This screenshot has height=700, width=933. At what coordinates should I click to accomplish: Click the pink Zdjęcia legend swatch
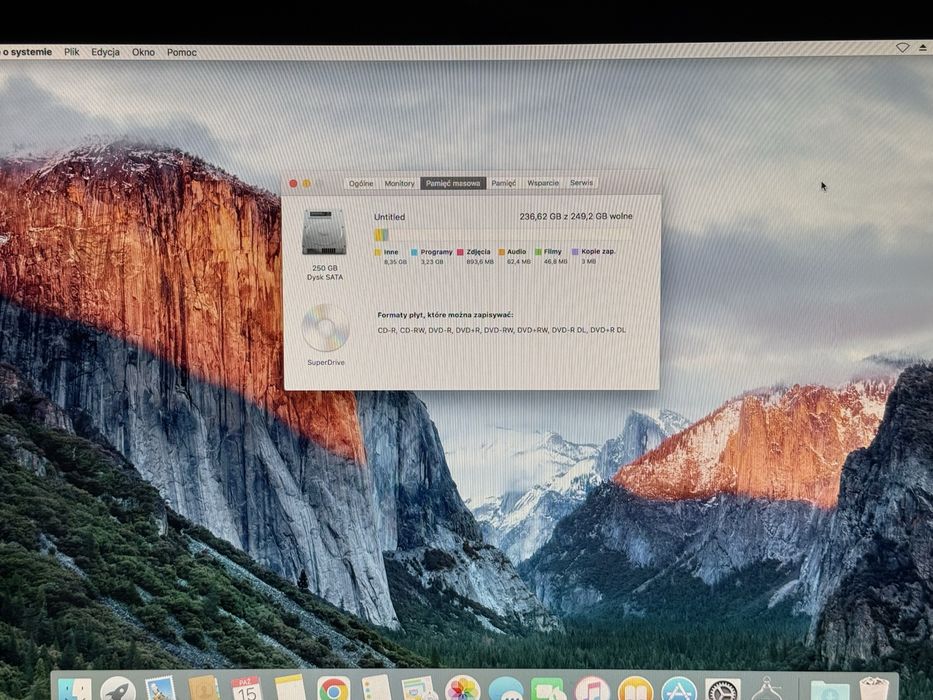tap(460, 252)
